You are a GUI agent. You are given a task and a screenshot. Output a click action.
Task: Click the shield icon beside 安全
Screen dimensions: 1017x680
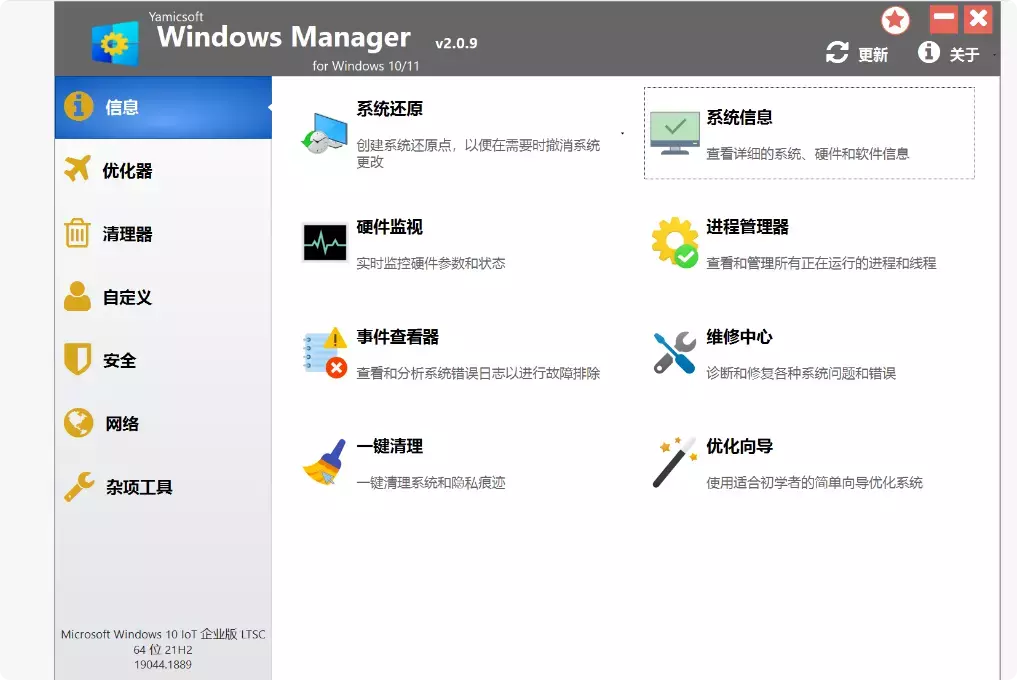[x=78, y=359]
